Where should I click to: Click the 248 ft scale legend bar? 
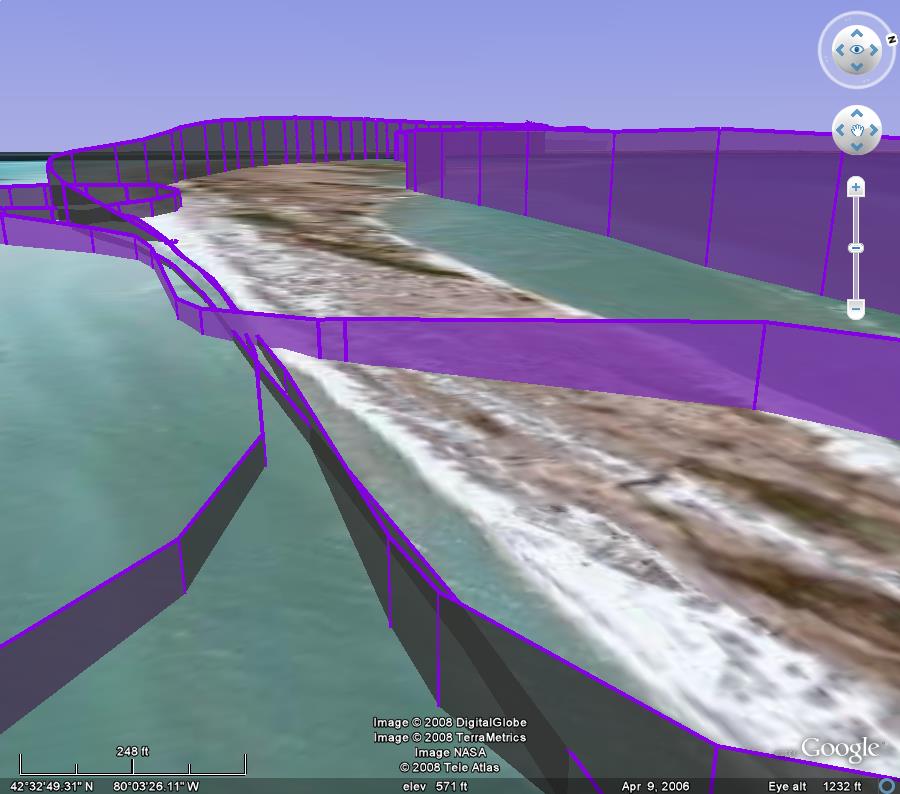(132, 764)
